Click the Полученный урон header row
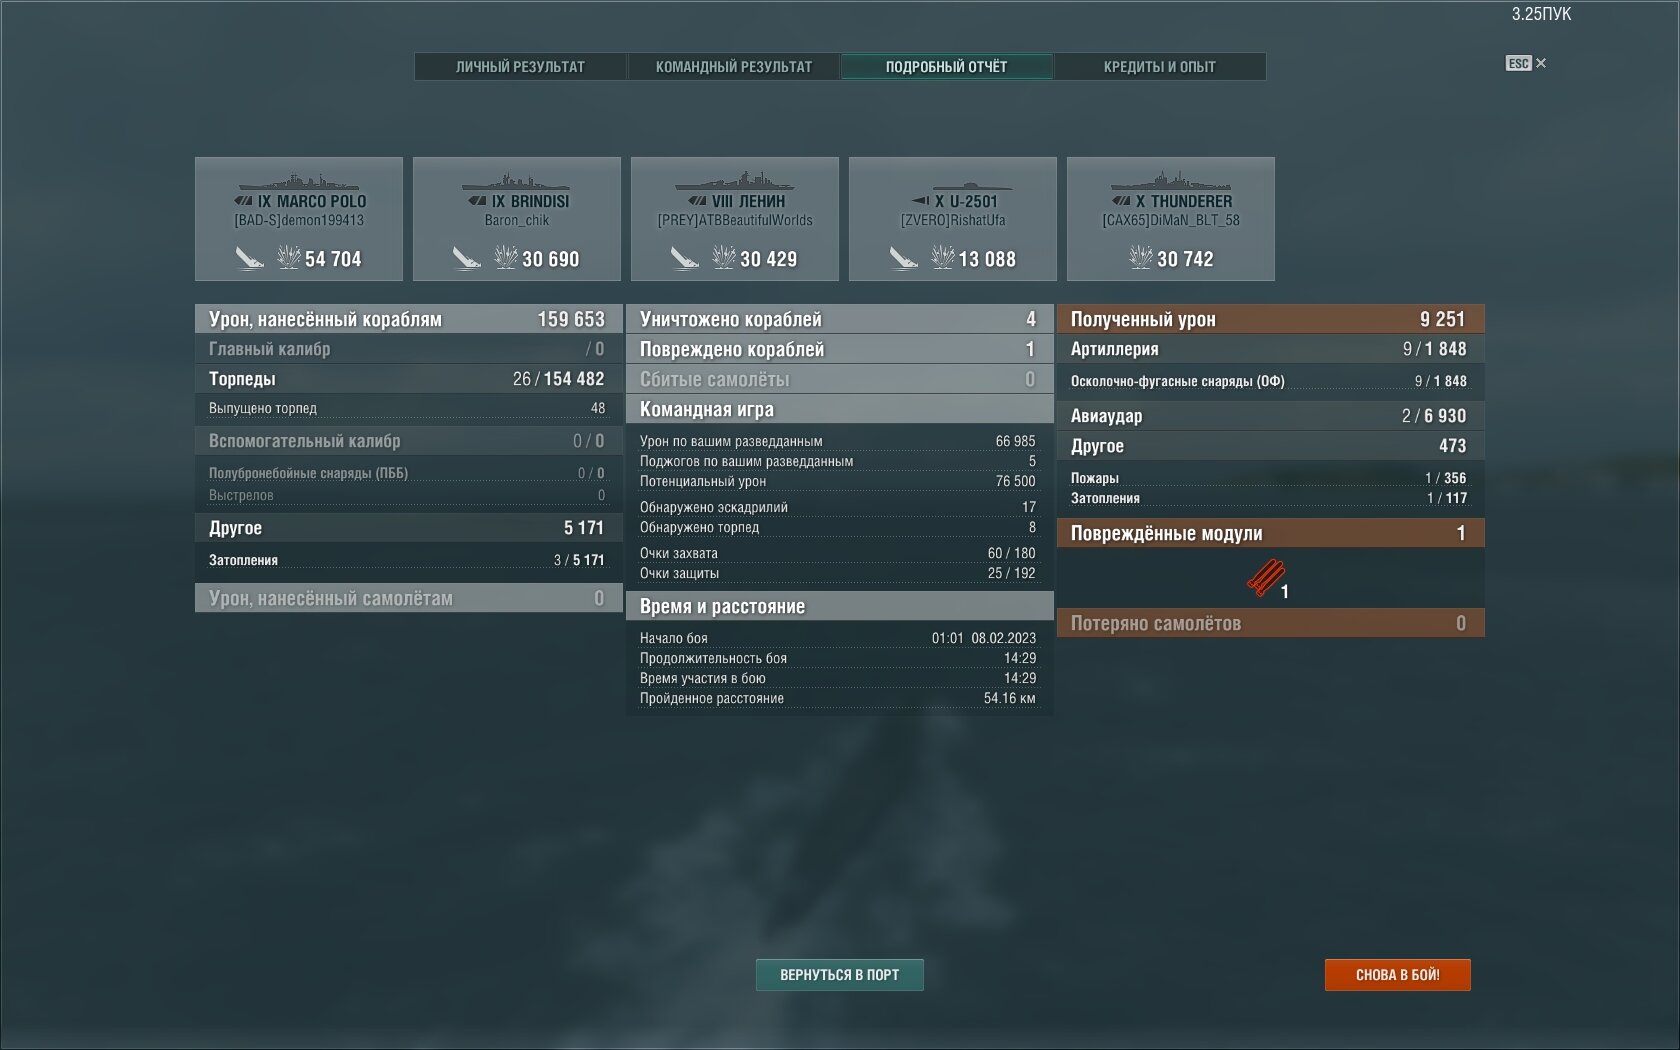This screenshot has width=1680, height=1050. tap(1270, 319)
